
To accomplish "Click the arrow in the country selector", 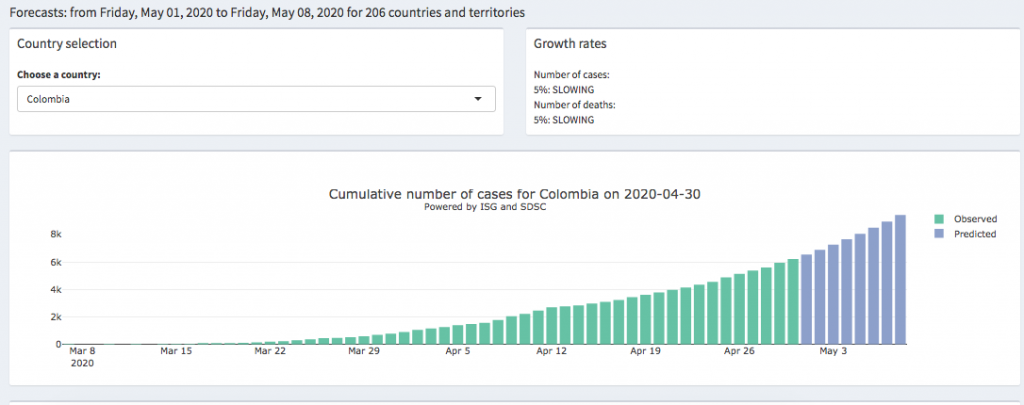I will pyautogui.click(x=478, y=99).
